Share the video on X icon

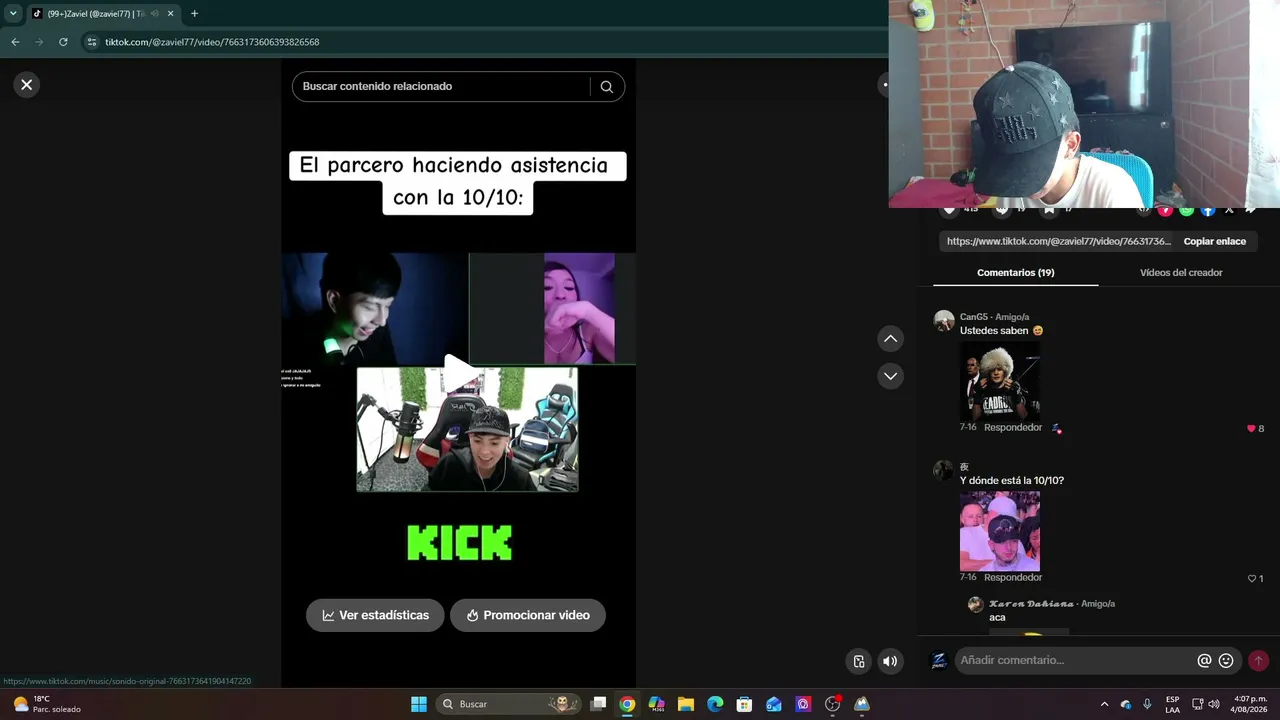(1229, 210)
